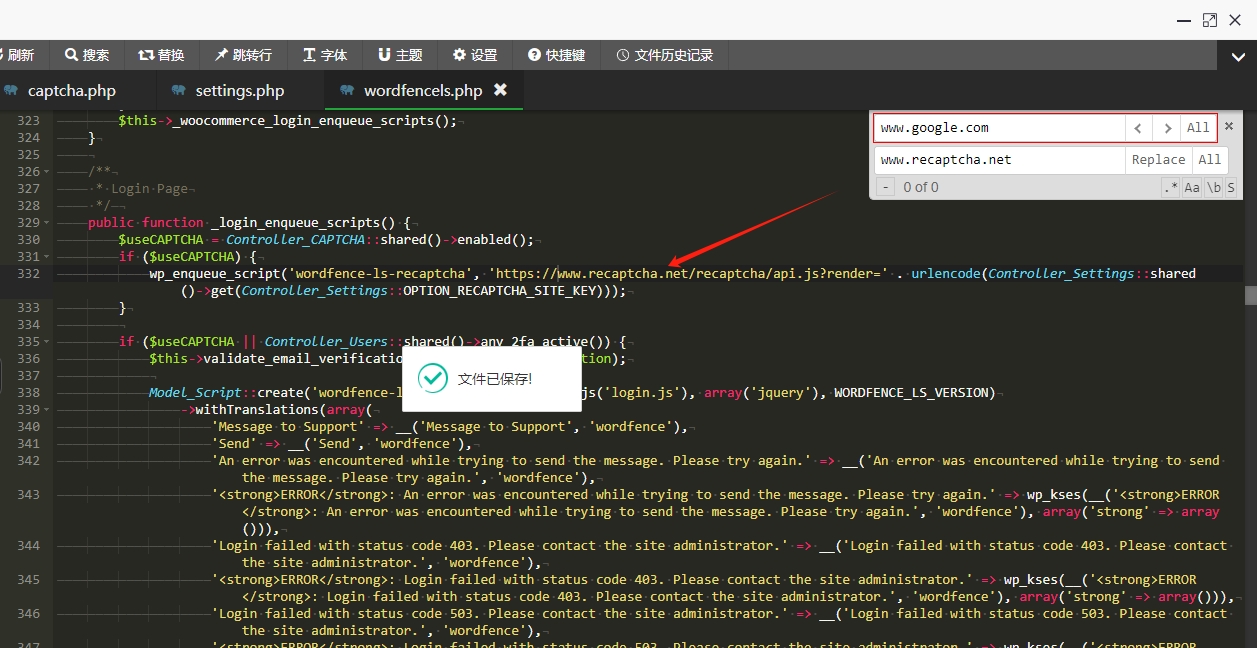Close the find and replace panel

(1230, 126)
